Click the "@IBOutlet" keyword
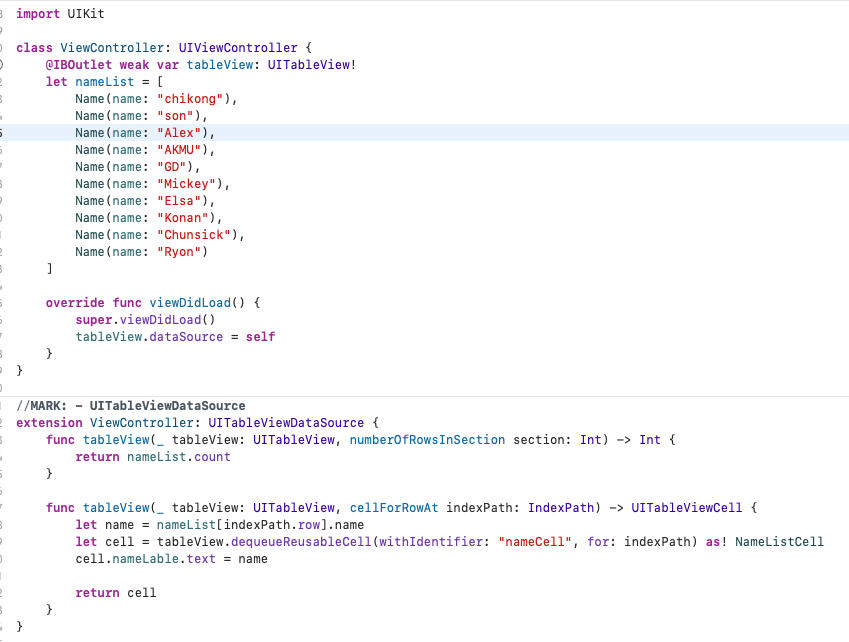This screenshot has width=849, height=642. coord(79,64)
